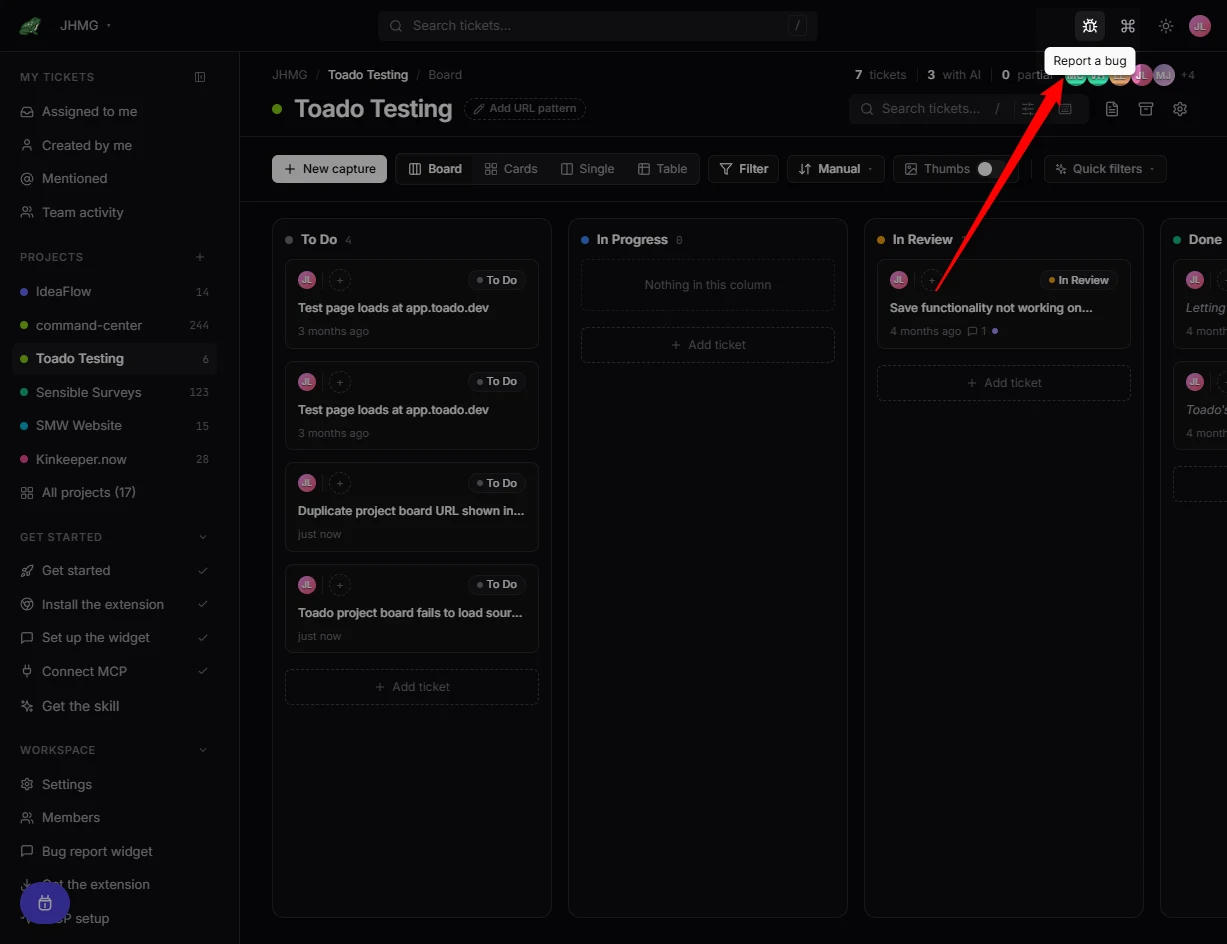Add ticket in the In Progress column
The width and height of the screenshot is (1227, 944).
point(708,344)
